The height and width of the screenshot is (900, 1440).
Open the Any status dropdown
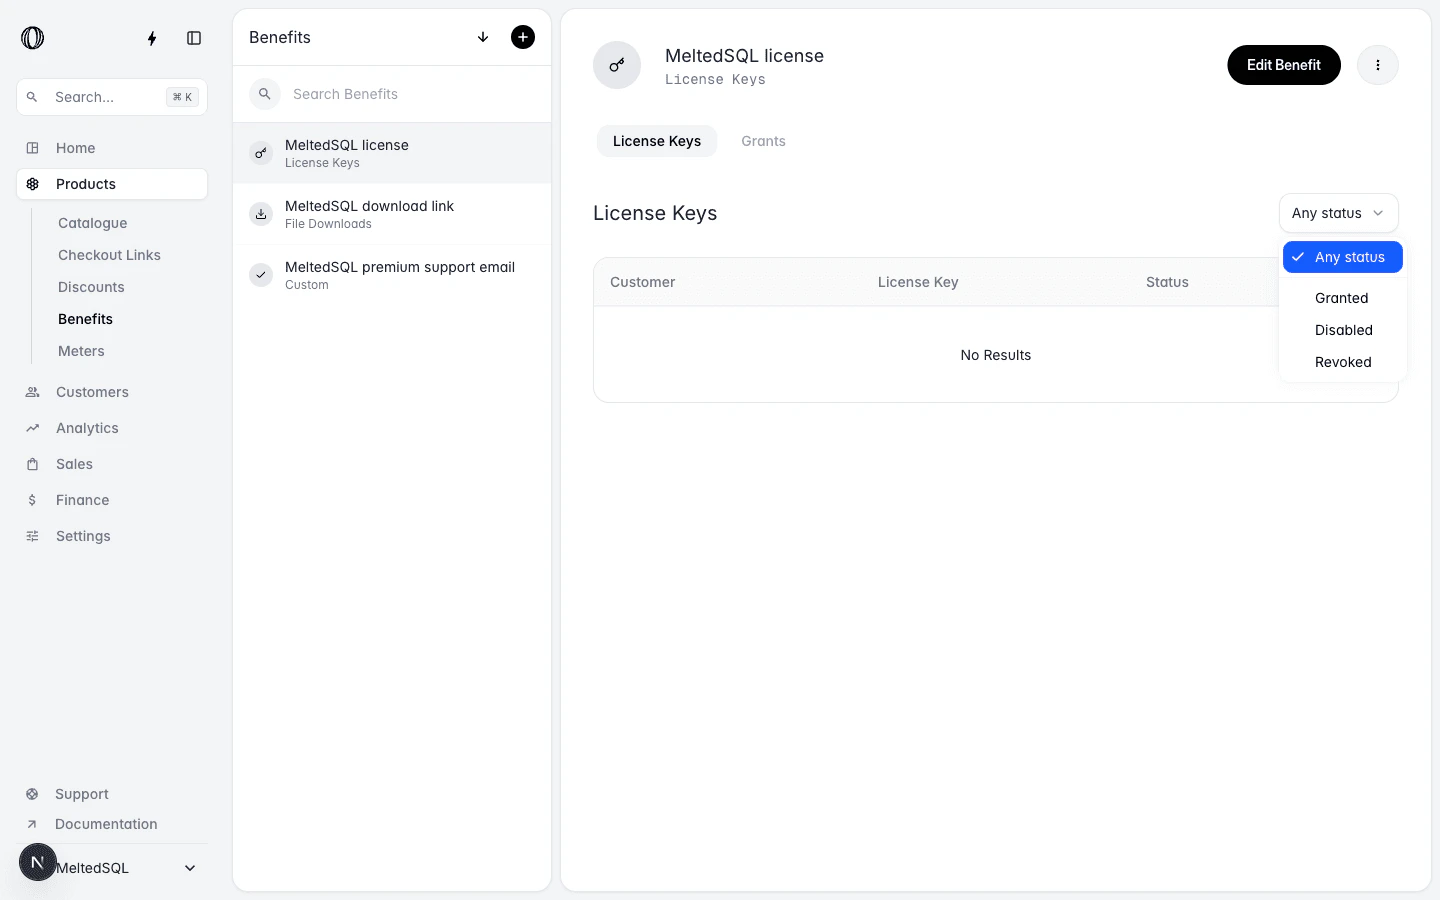pos(1338,213)
